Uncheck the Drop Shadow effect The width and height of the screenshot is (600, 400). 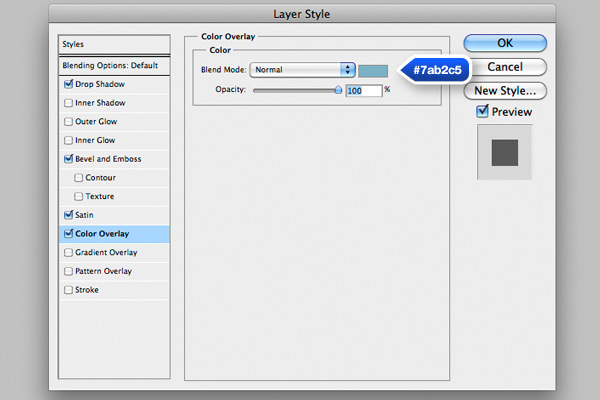(68, 84)
